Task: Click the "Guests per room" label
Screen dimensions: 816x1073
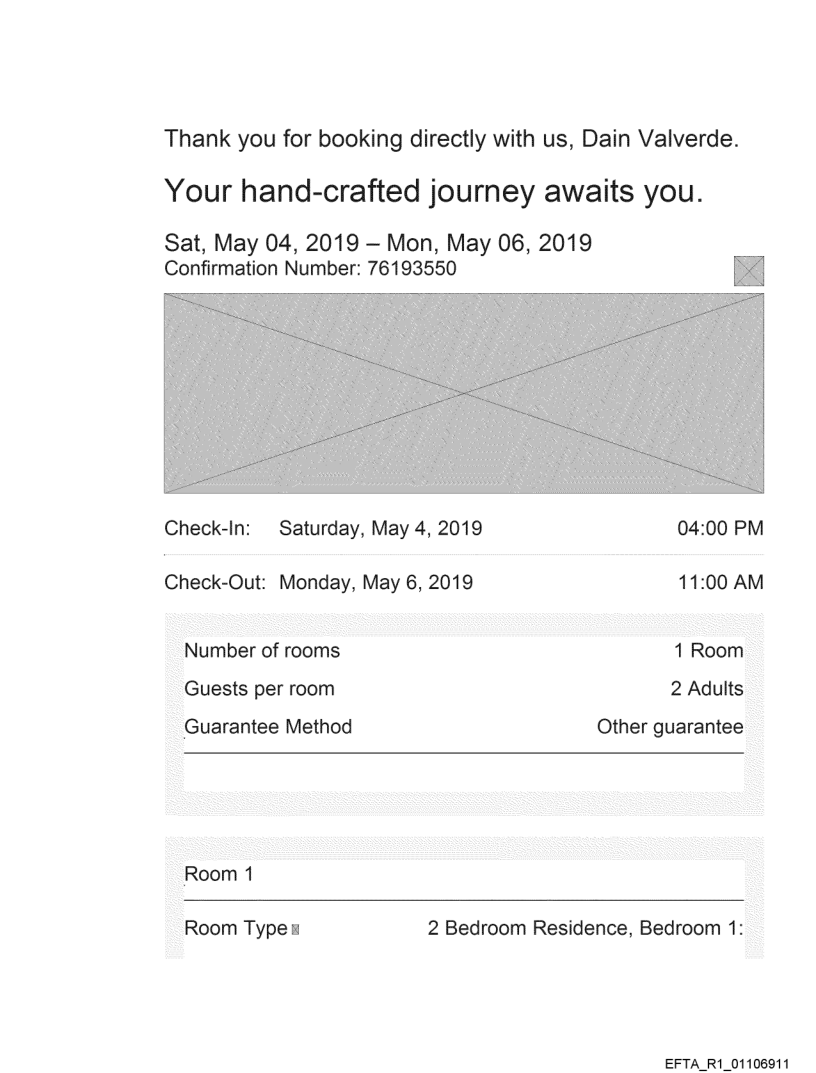Action: [259, 689]
